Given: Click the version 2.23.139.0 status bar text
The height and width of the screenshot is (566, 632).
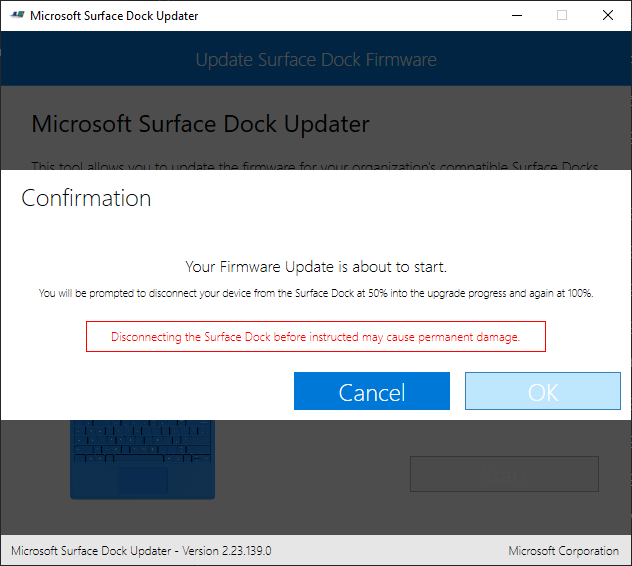Looking at the screenshot, I should click(x=141, y=551).
